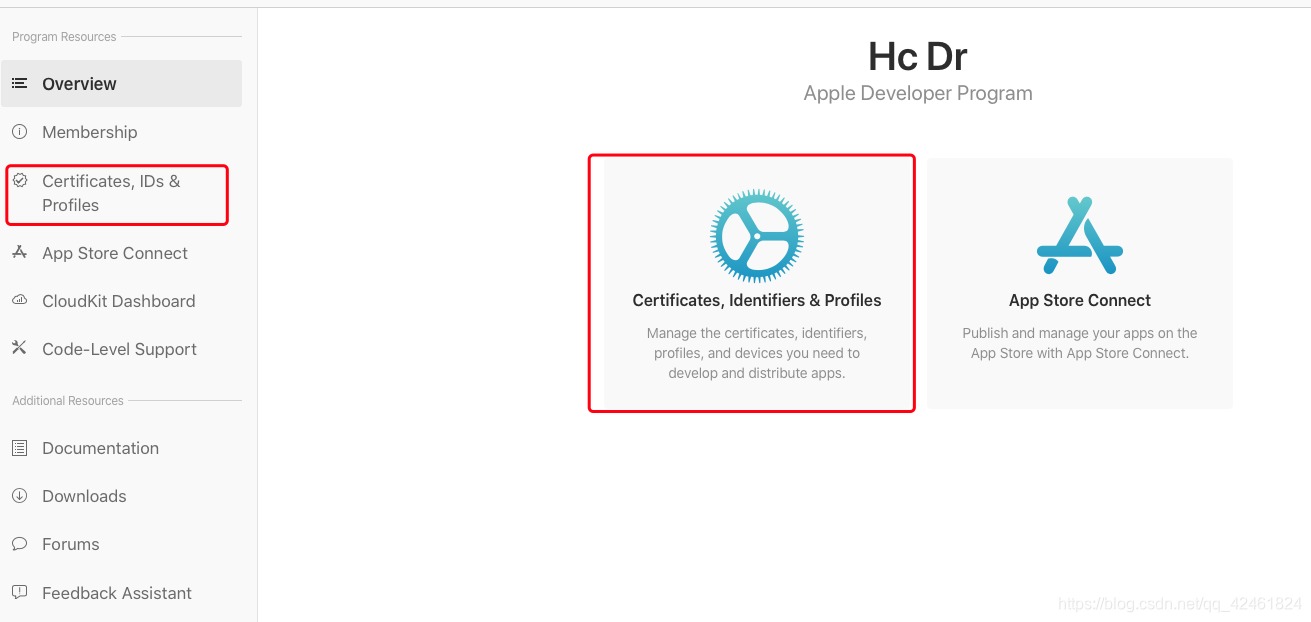Click the CloudKit Dashboard cloud icon
Viewport: 1311px width, 622px height.
[19, 301]
